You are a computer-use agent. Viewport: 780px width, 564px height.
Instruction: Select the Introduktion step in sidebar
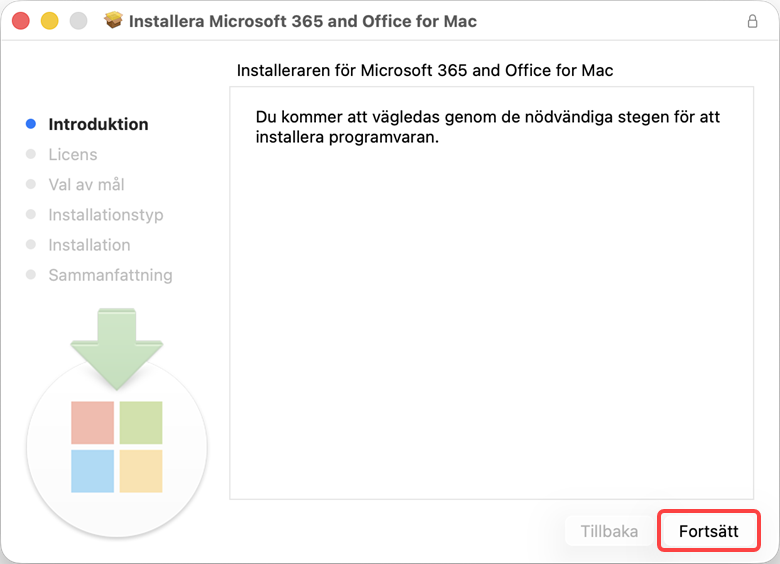point(98,124)
